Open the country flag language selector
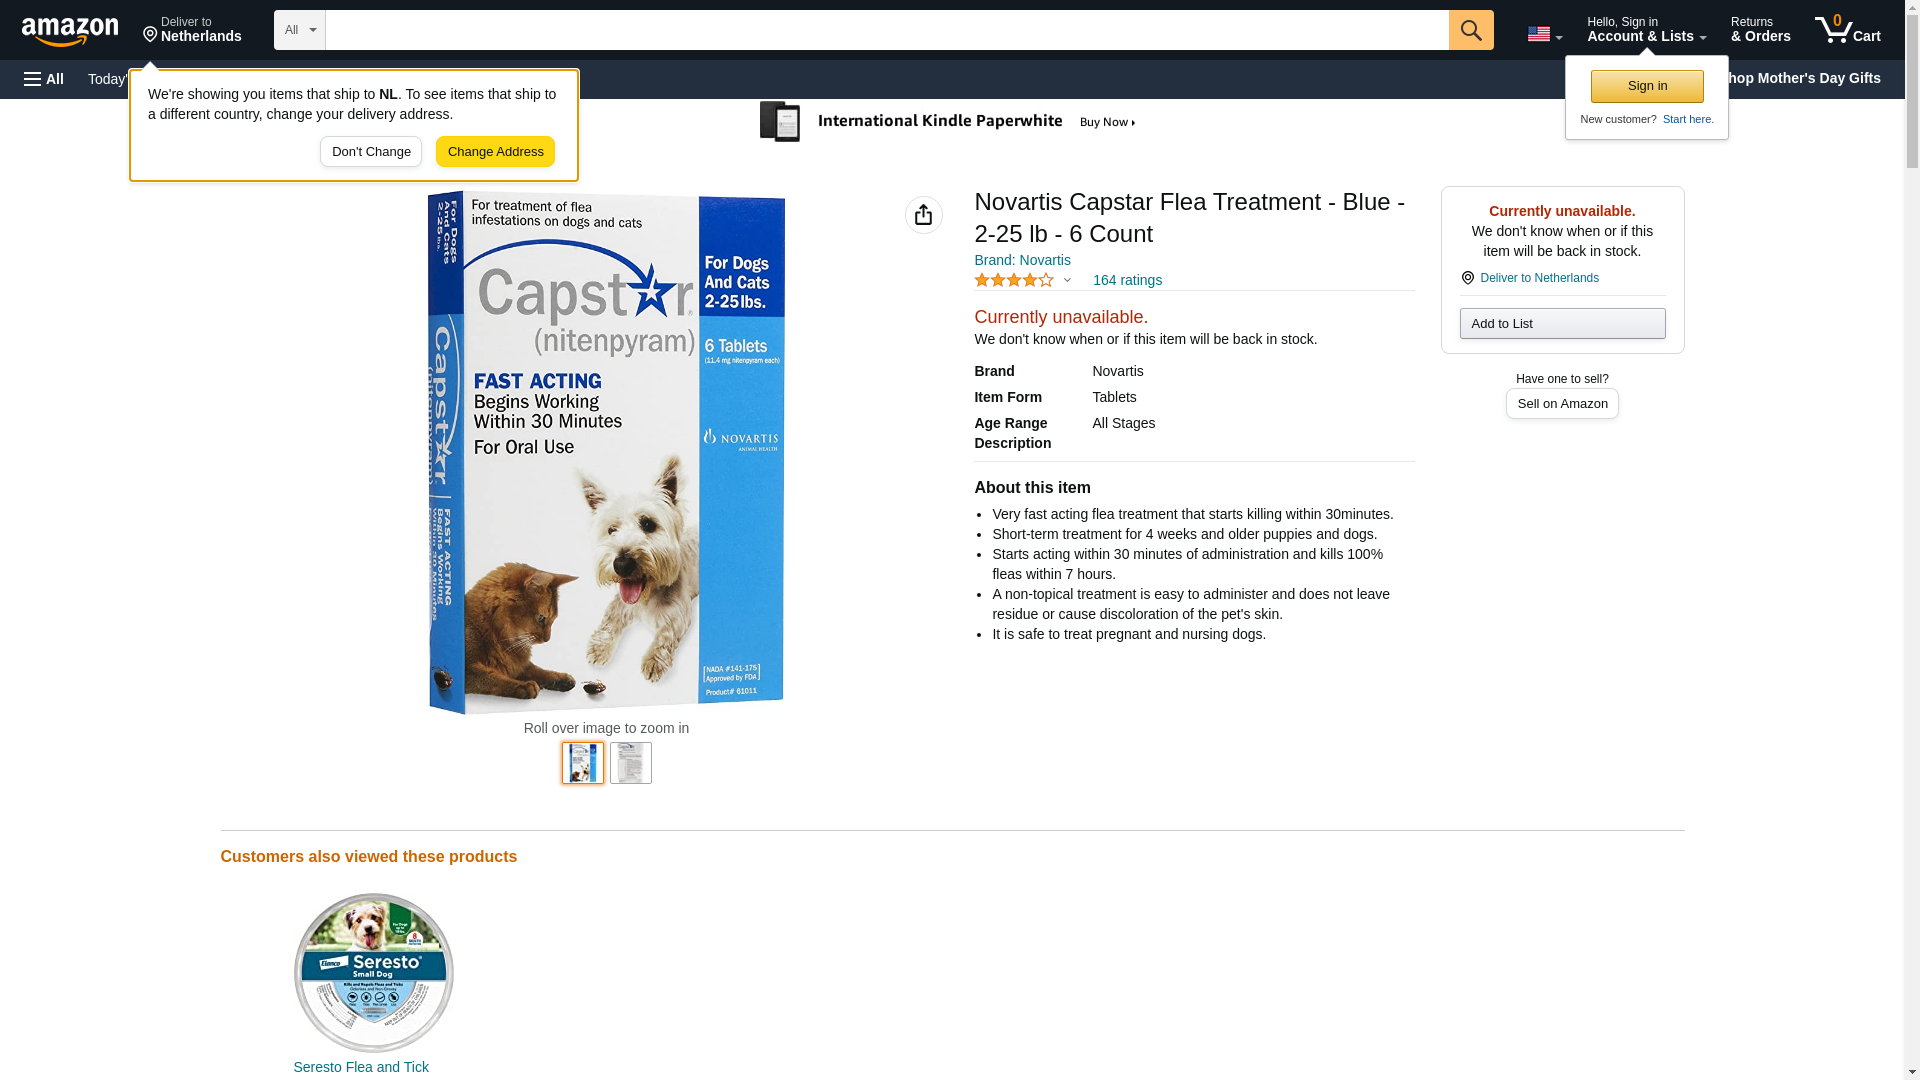Viewport: 1920px width, 1080px height. click(1544, 34)
